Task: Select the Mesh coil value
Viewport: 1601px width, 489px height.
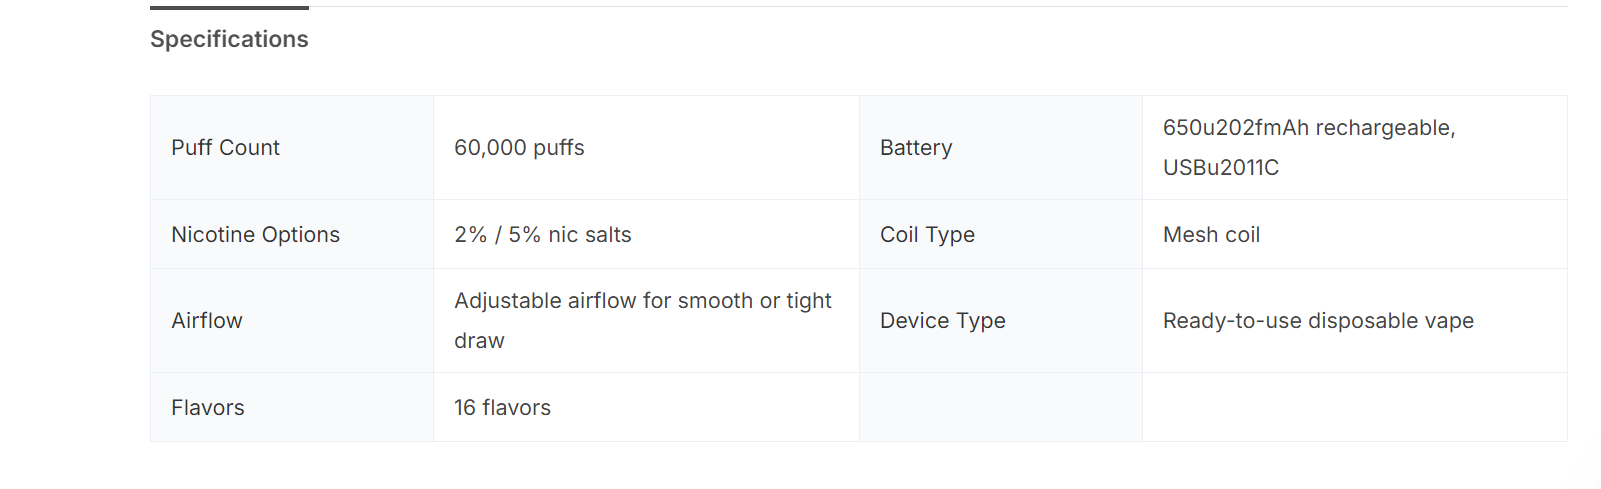Action: tap(1211, 235)
